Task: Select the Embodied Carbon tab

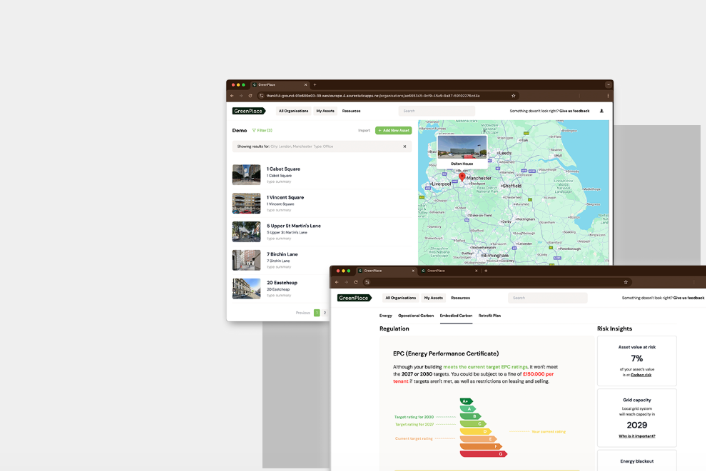Action: [456, 316]
